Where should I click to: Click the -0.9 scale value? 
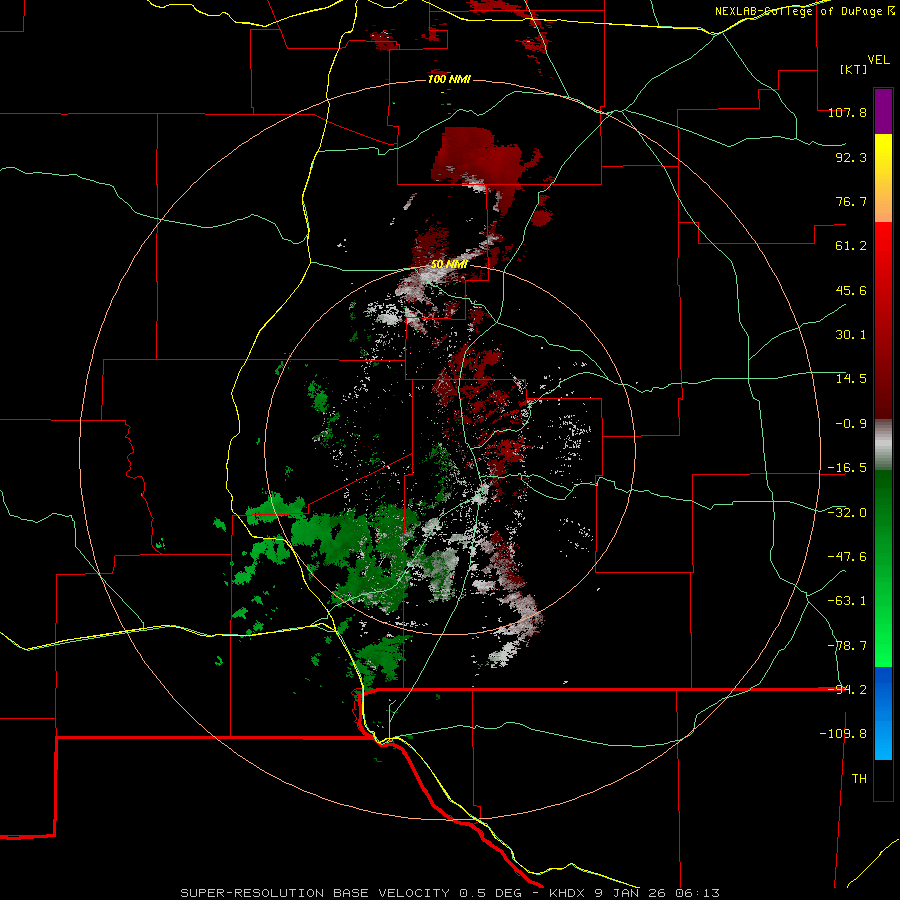tap(851, 424)
